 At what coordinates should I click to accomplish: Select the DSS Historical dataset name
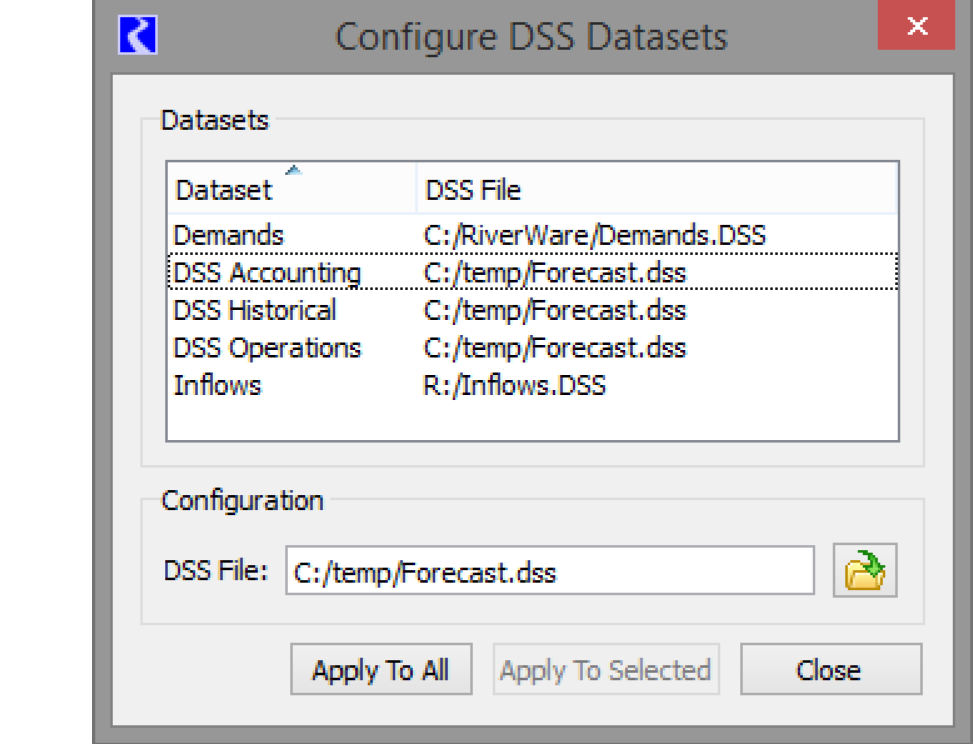(x=255, y=310)
